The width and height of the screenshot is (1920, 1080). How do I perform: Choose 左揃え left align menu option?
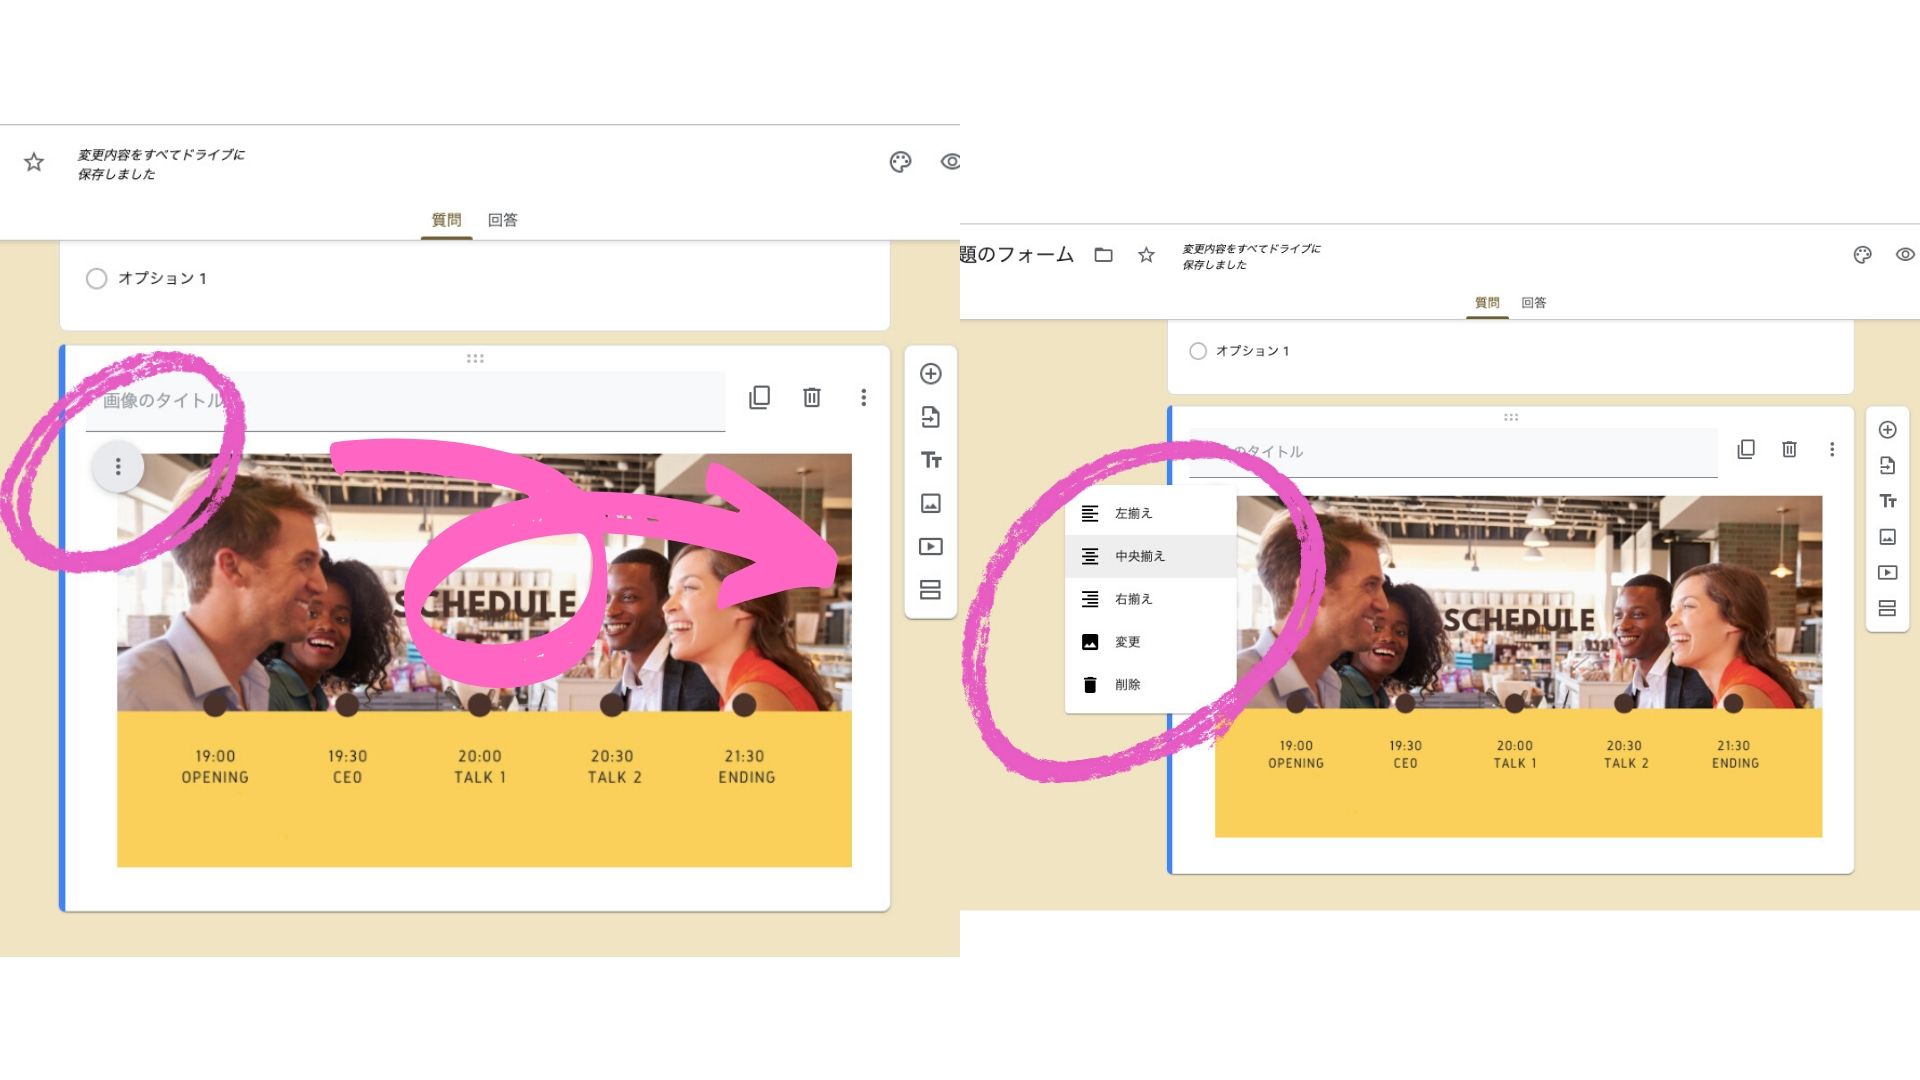coord(1150,513)
